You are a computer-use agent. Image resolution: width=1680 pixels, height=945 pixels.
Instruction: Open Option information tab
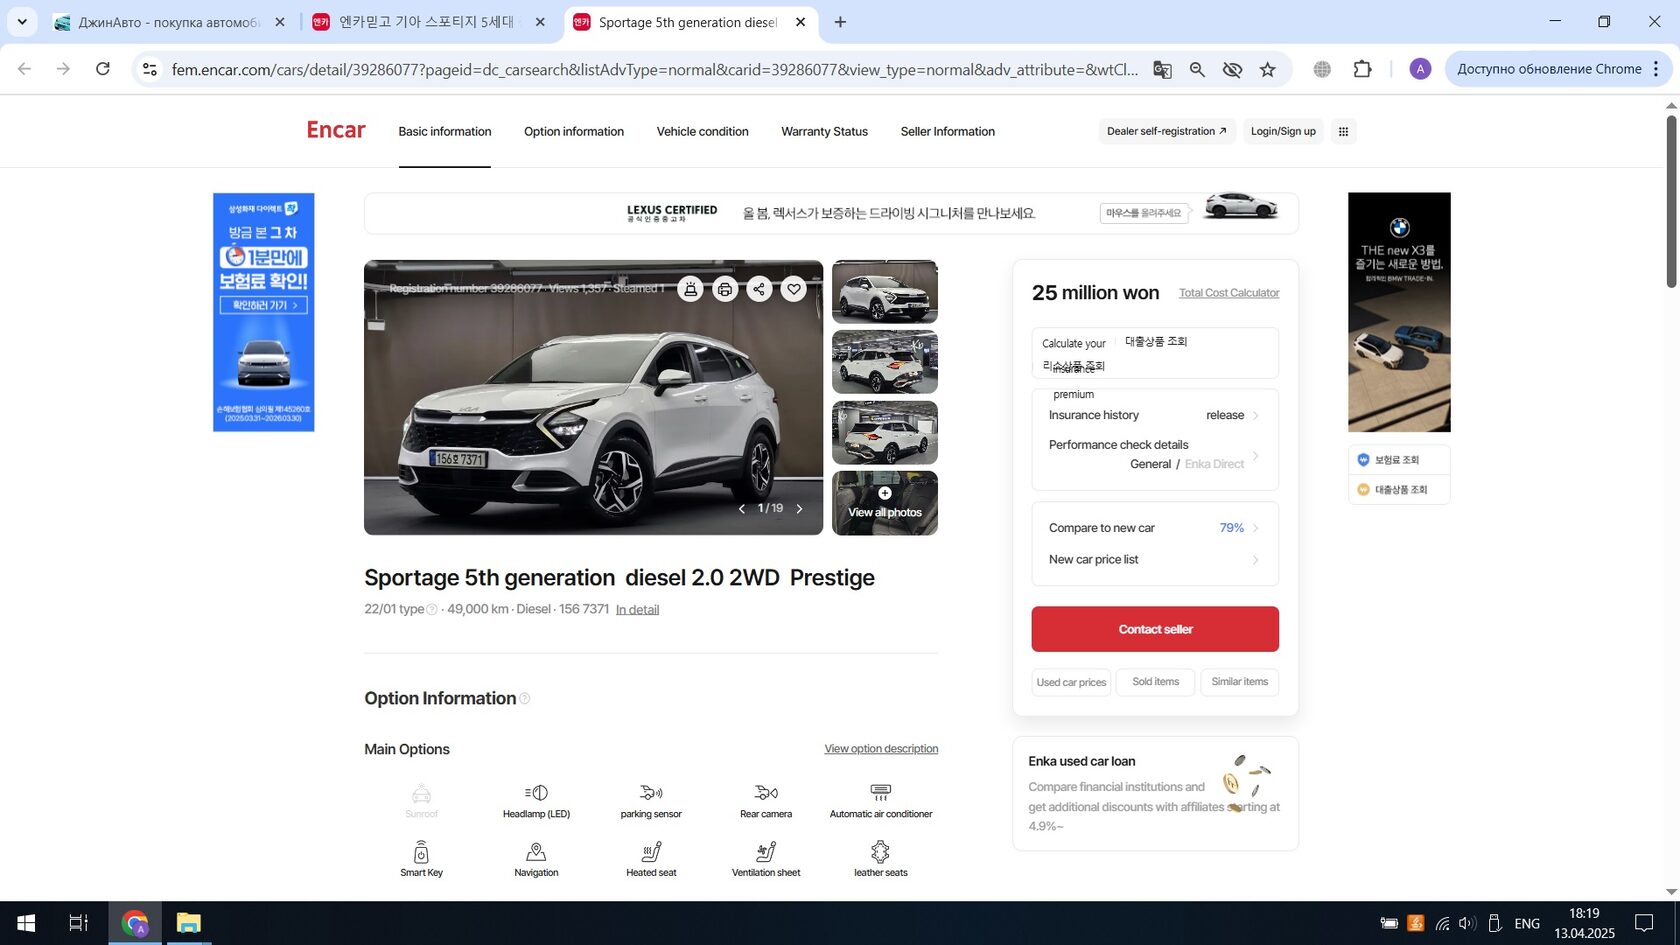574,131
